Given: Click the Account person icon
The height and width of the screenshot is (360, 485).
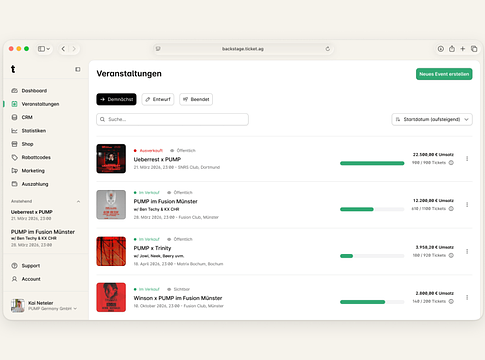Looking at the screenshot, I should [x=14, y=279].
